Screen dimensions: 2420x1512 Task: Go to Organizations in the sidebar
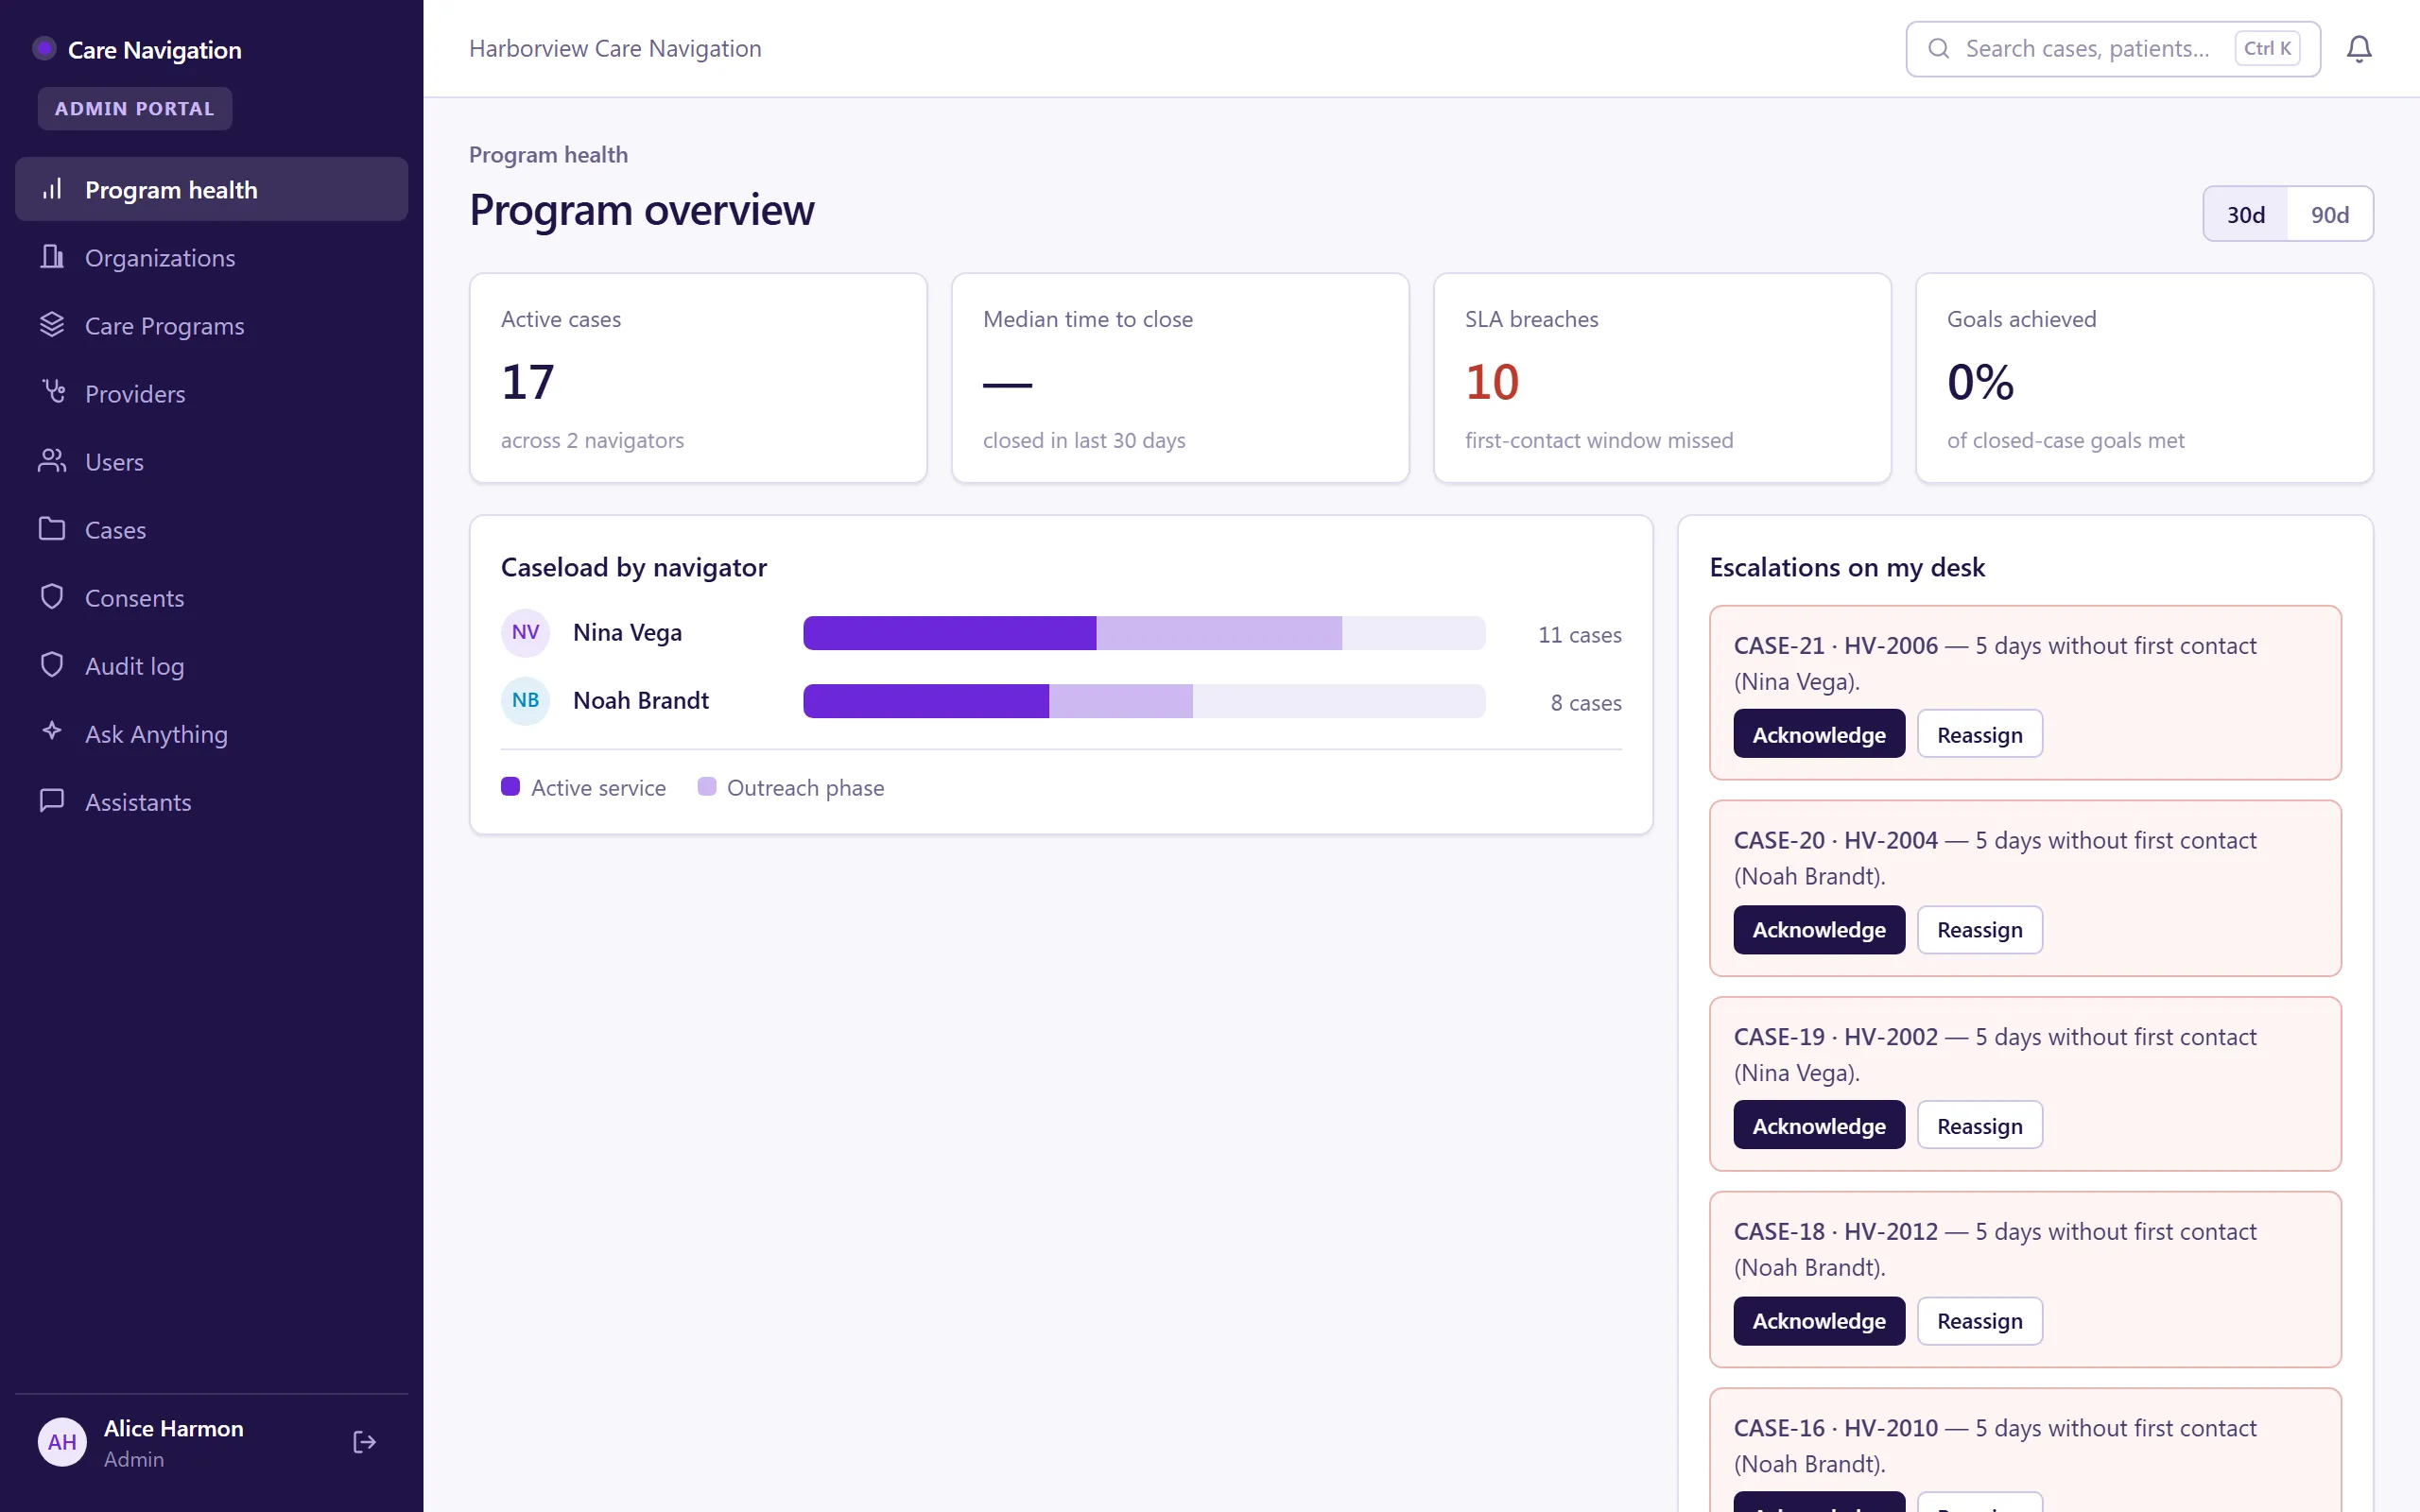[211, 257]
